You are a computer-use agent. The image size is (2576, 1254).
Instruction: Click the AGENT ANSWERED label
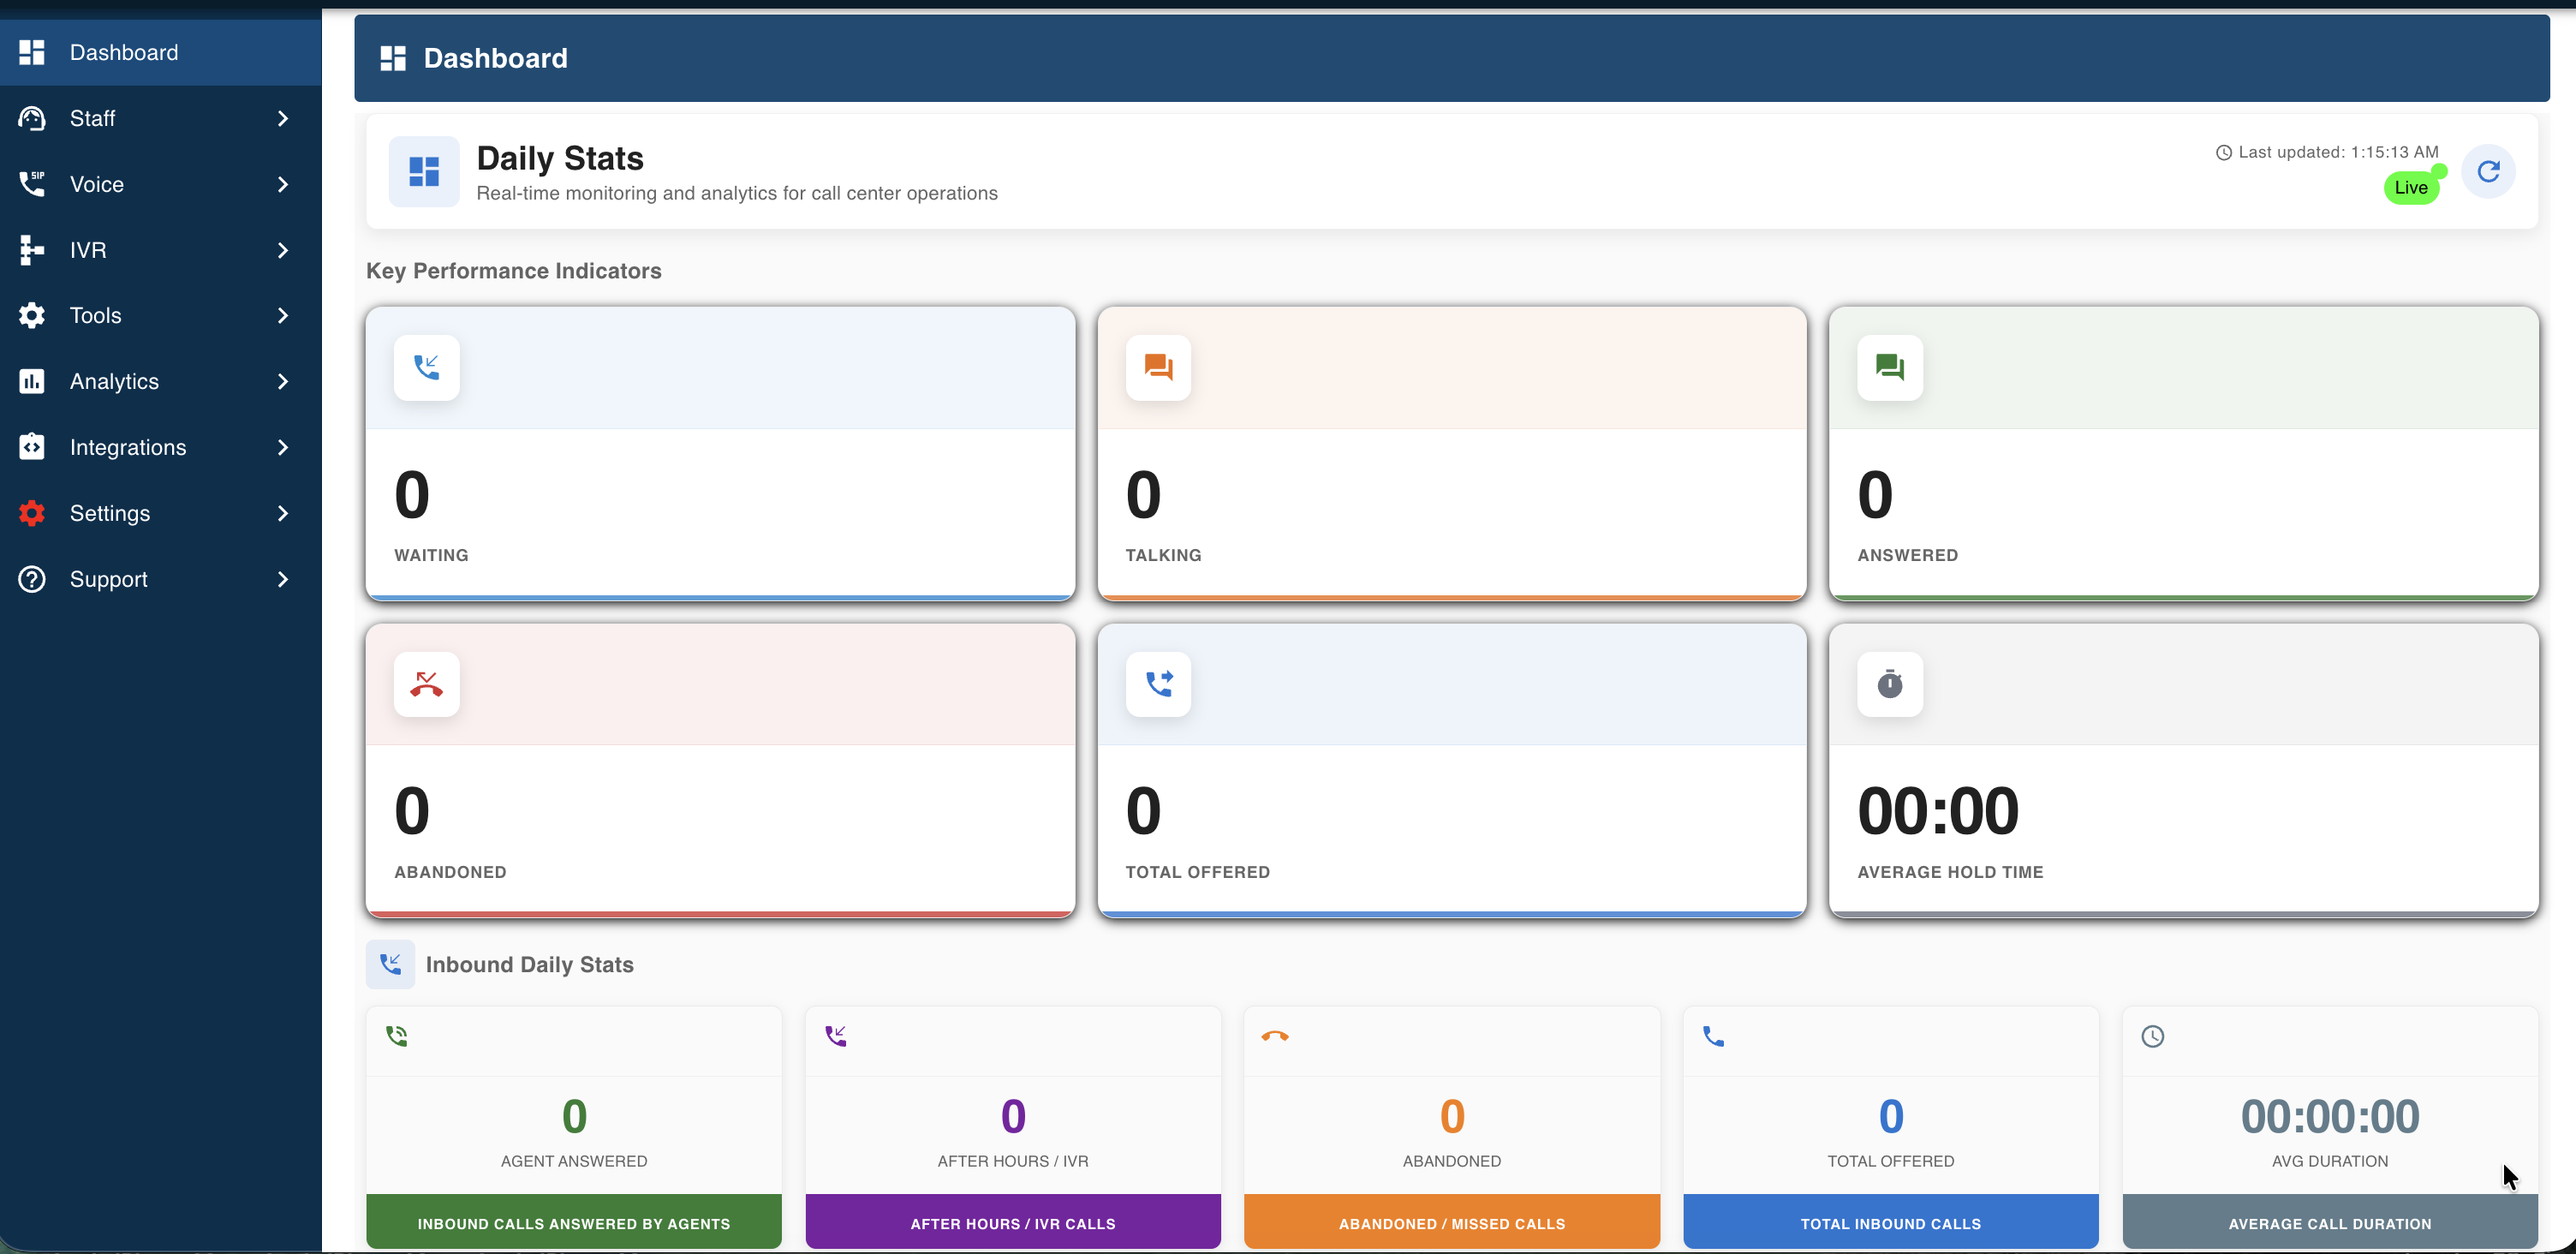click(x=574, y=1161)
